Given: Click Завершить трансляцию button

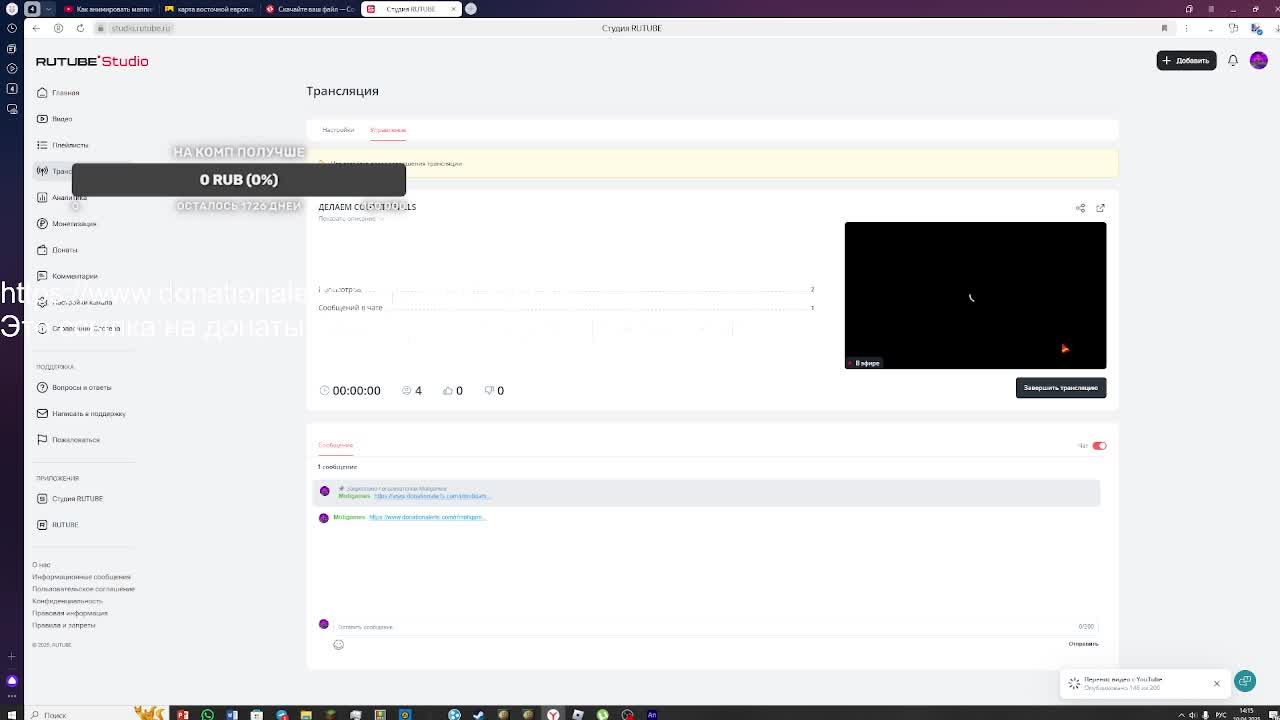Looking at the screenshot, I should point(1061,388).
